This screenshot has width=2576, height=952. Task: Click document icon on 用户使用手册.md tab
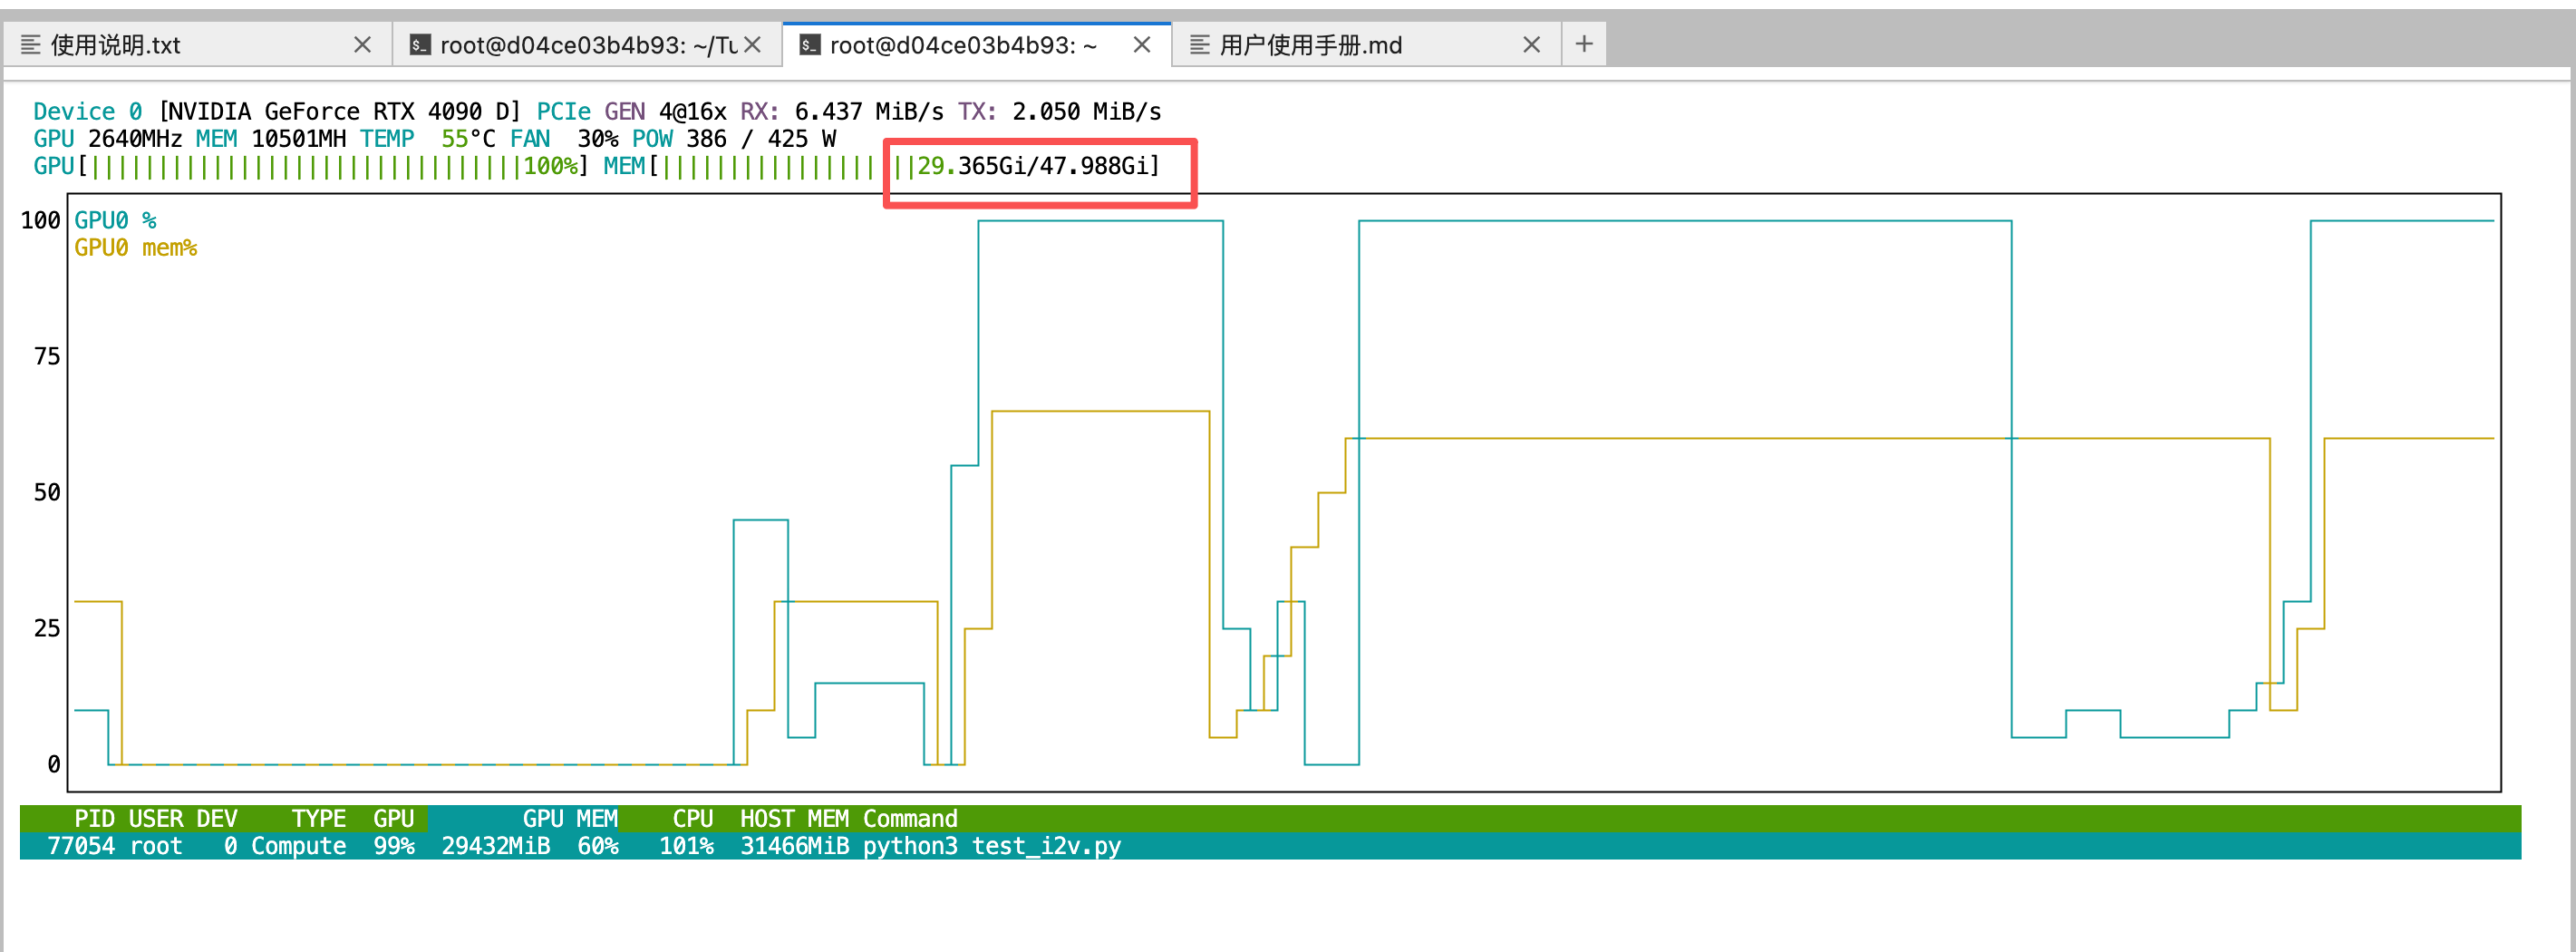[x=1199, y=45]
